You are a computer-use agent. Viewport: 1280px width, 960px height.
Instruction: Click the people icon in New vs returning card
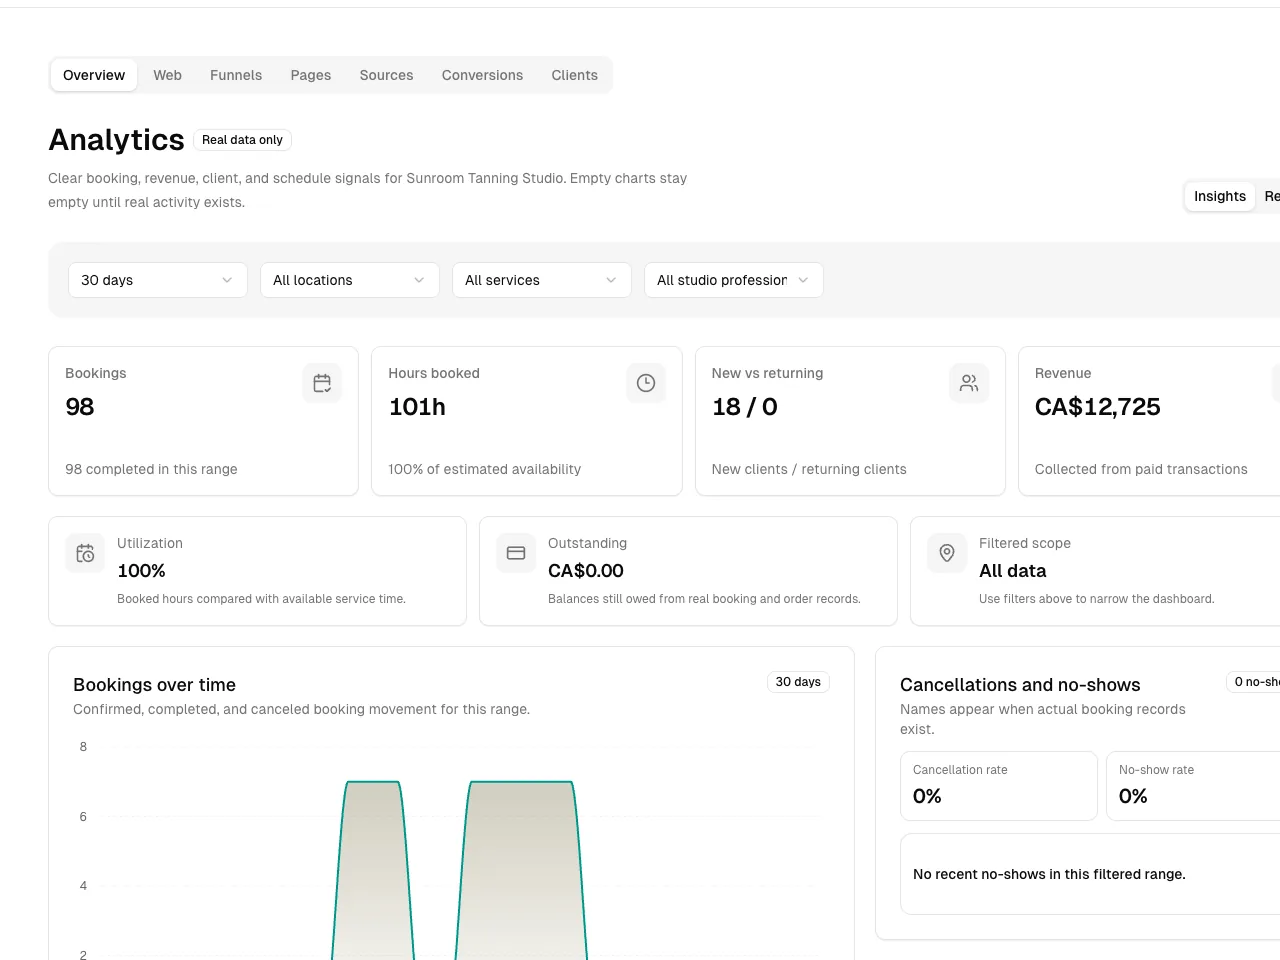pyautogui.click(x=969, y=383)
